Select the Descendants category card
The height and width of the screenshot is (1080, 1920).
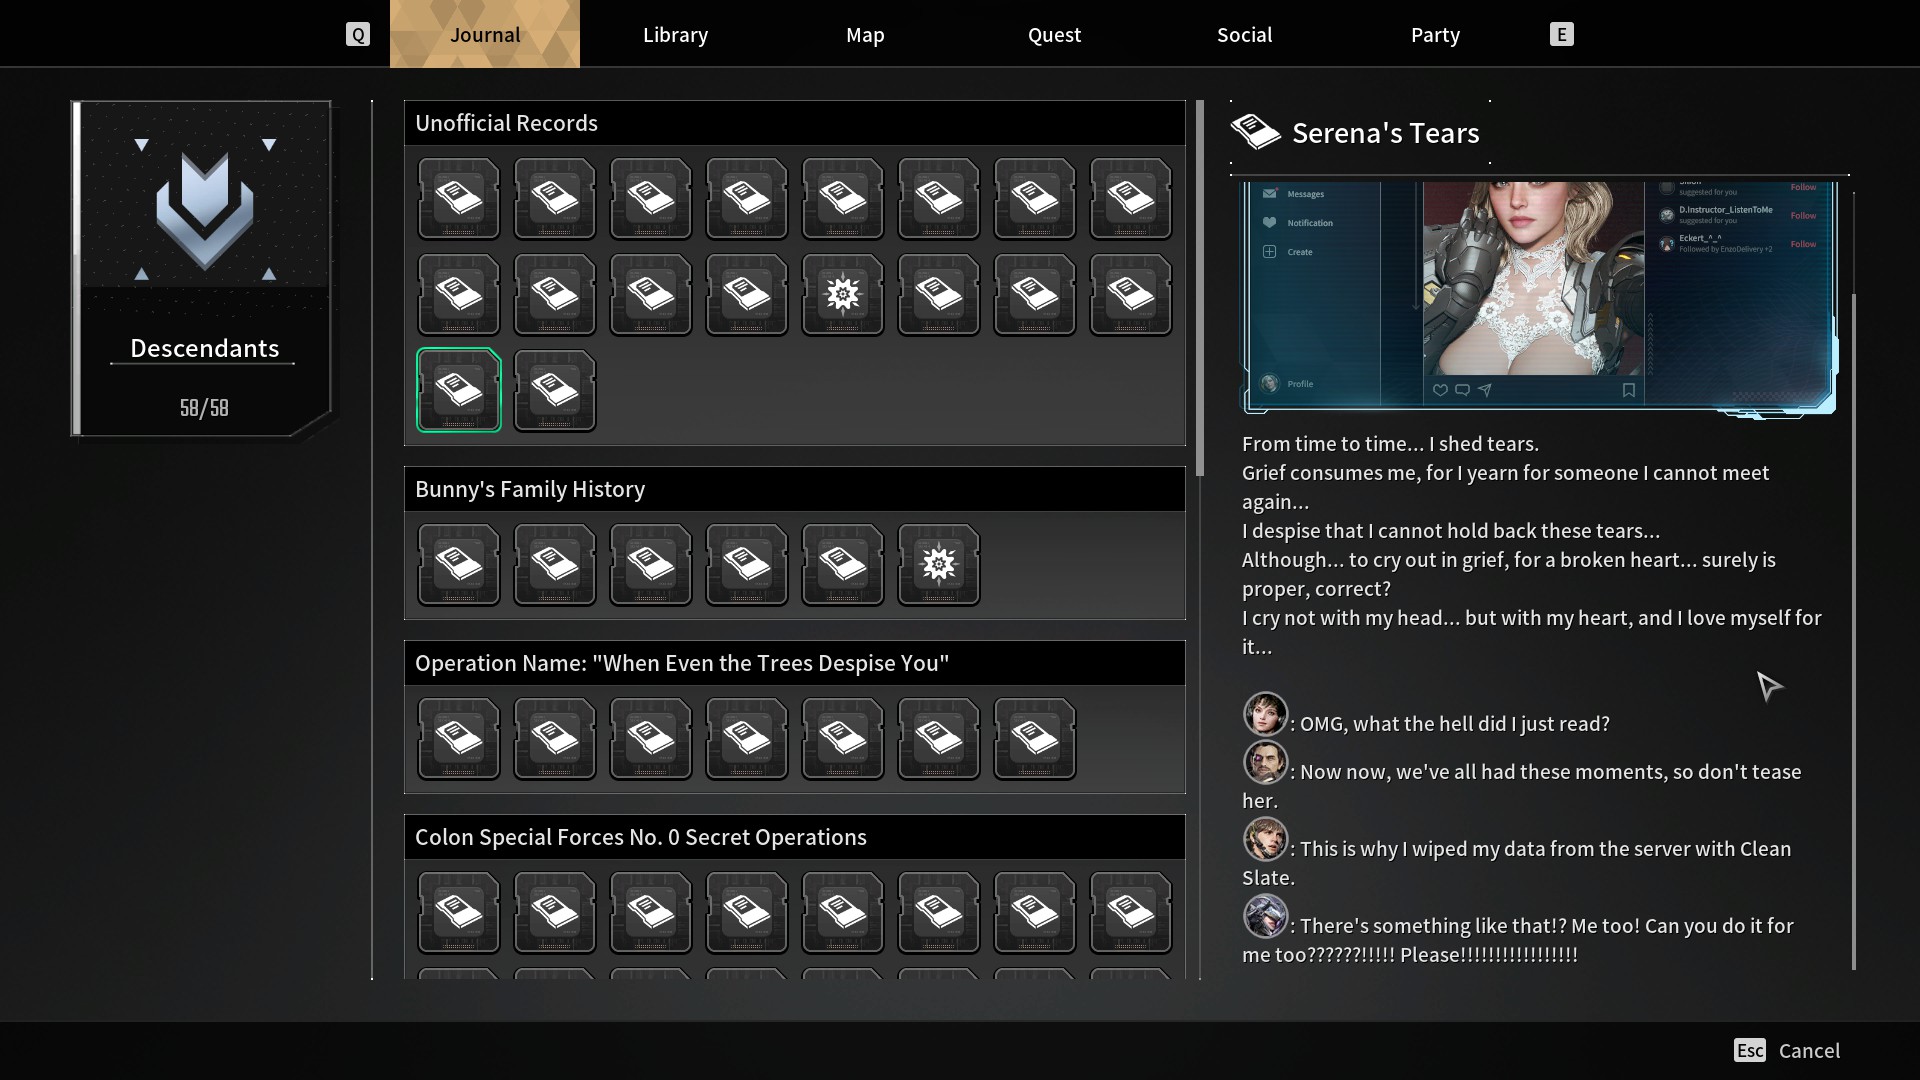pyautogui.click(x=204, y=268)
